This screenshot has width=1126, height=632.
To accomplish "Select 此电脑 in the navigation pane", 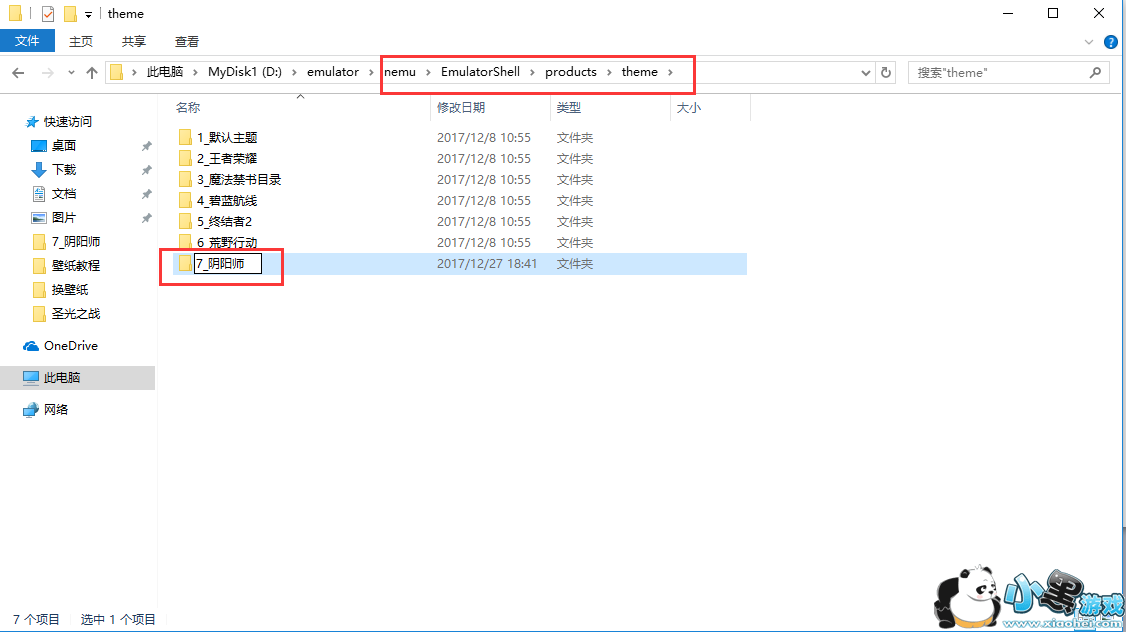I will click(x=78, y=378).
